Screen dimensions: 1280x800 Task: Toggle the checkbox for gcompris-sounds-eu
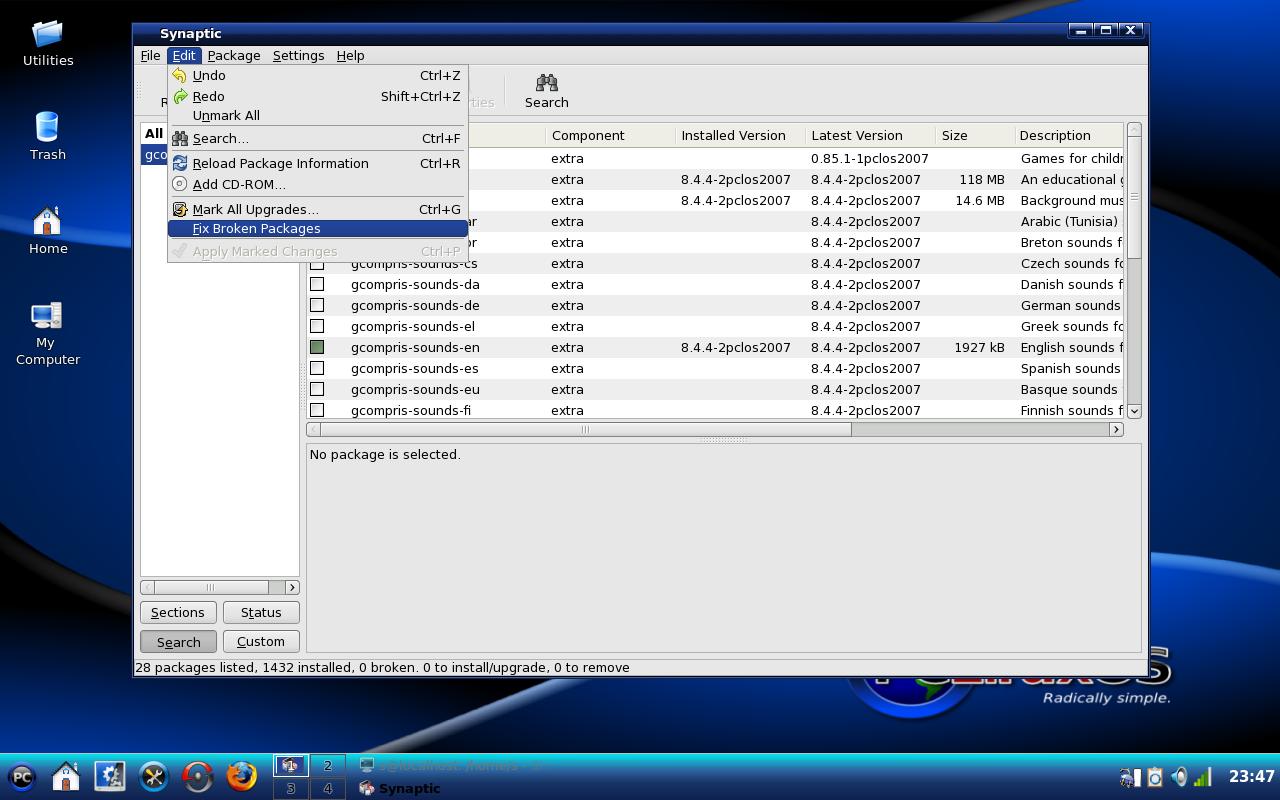tap(317, 389)
